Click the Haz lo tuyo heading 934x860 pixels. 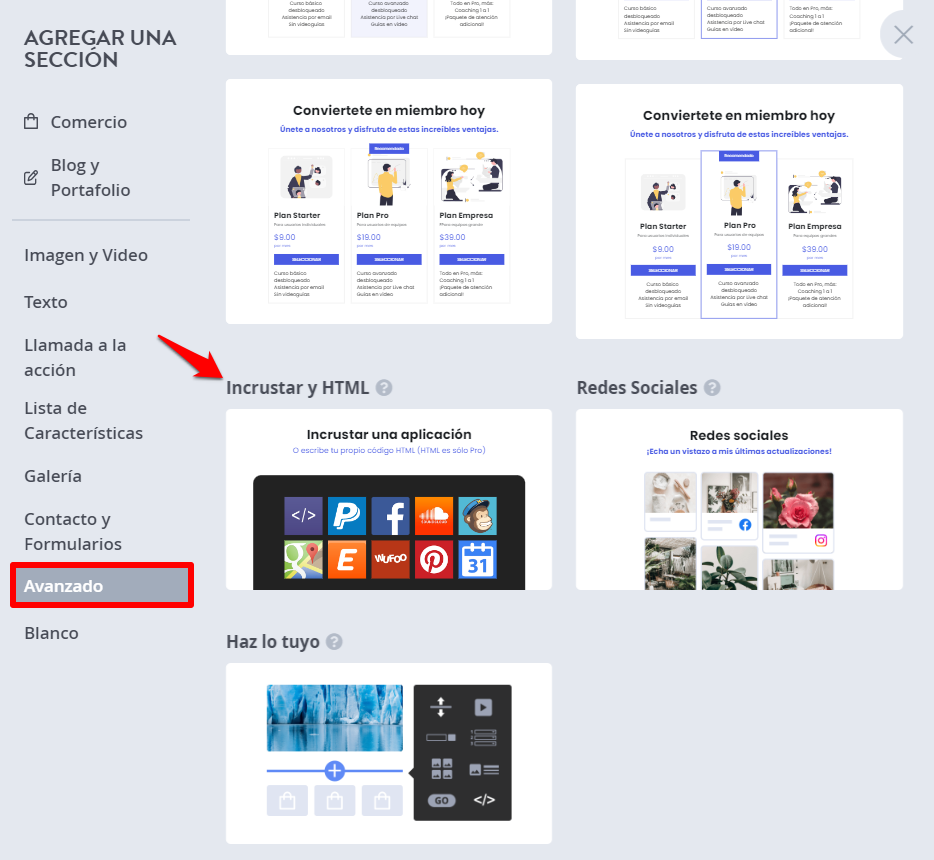click(x=273, y=642)
